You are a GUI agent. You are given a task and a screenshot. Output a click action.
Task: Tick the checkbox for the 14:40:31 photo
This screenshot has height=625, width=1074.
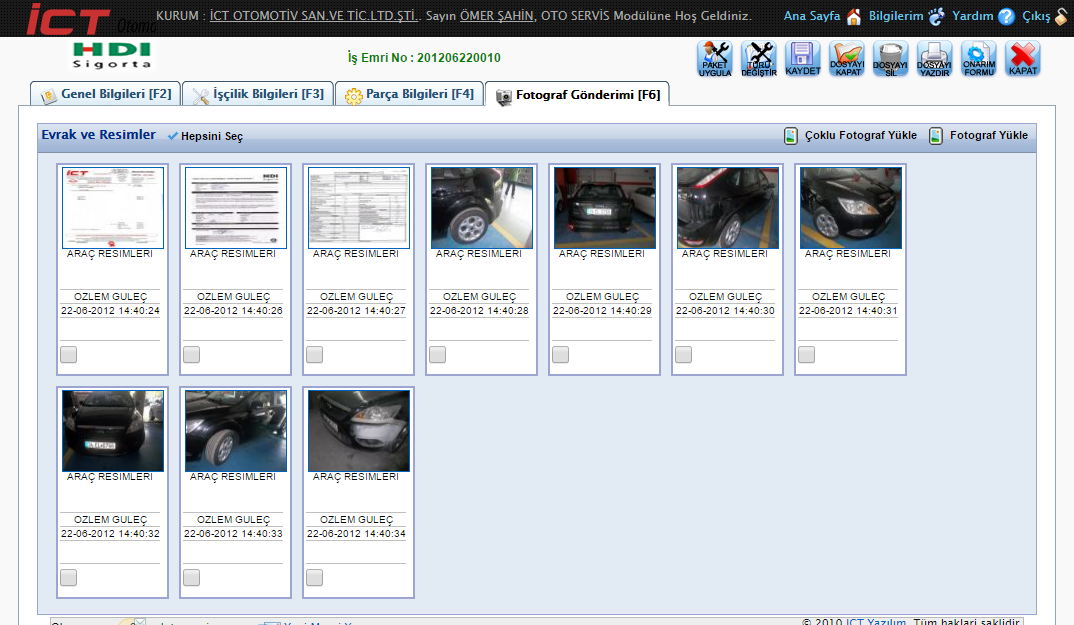[807, 354]
